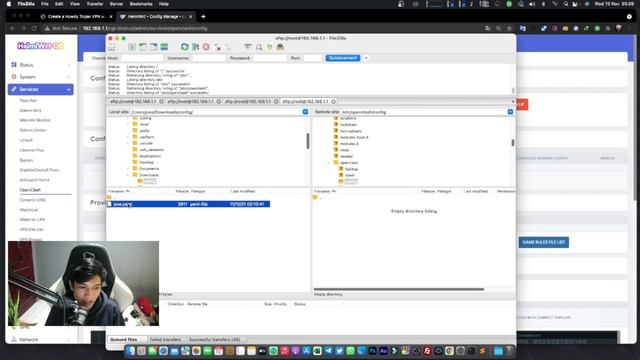Screen dimensions: 640x360
Task: Toggle the transfer queue display toolbar icon
Action: 164,47
